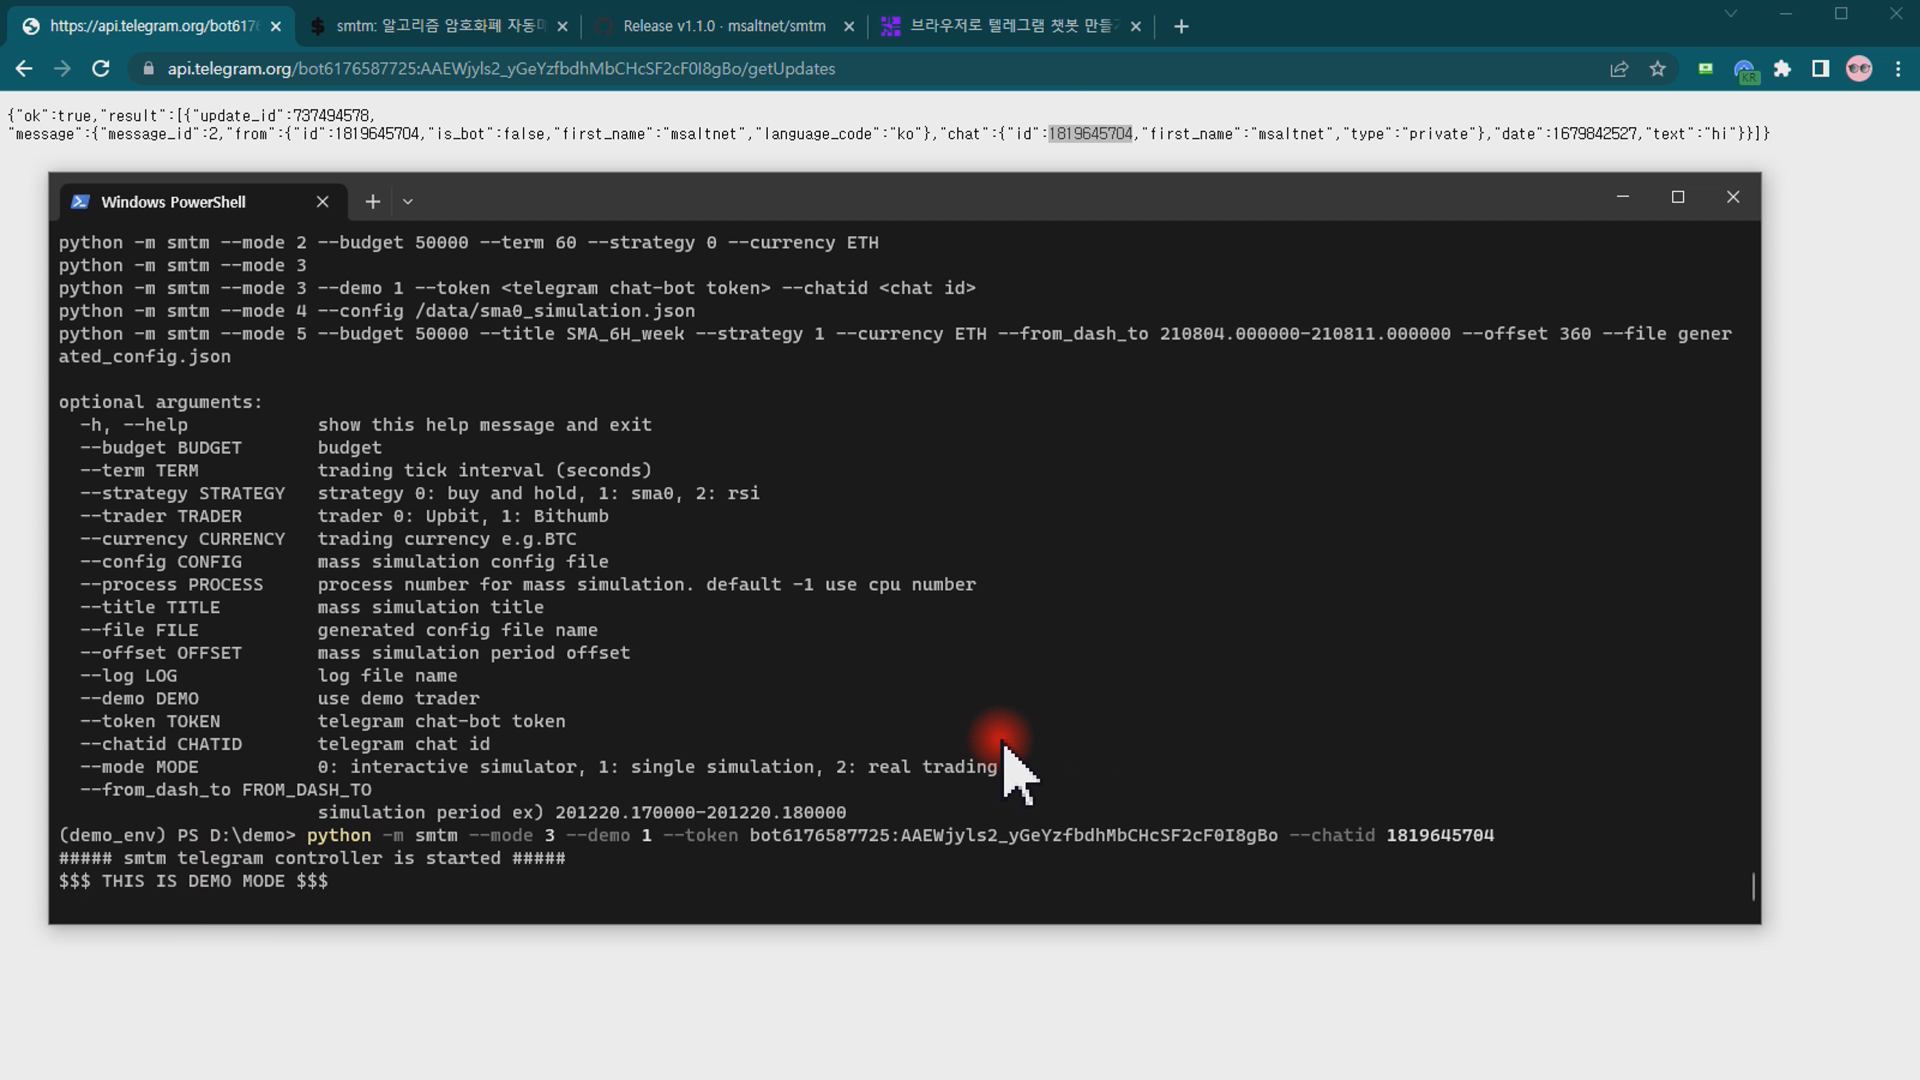
Task: Reload the Telegram API page
Action: [x=101, y=69]
